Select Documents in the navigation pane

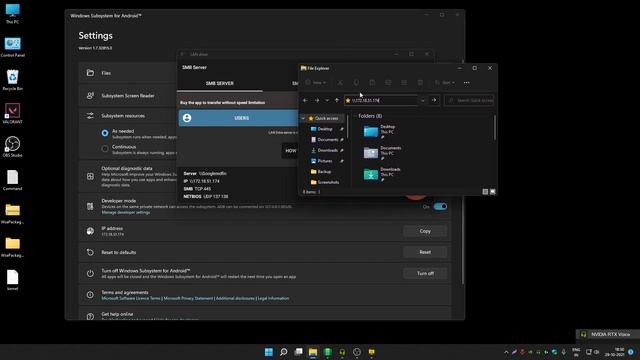click(327, 140)
